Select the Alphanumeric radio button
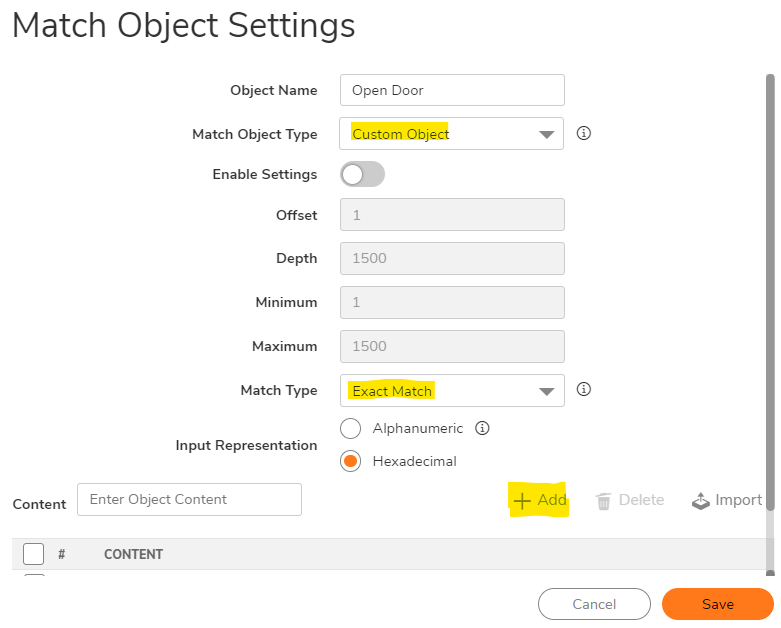781x628 pixels. pos(350,428)
